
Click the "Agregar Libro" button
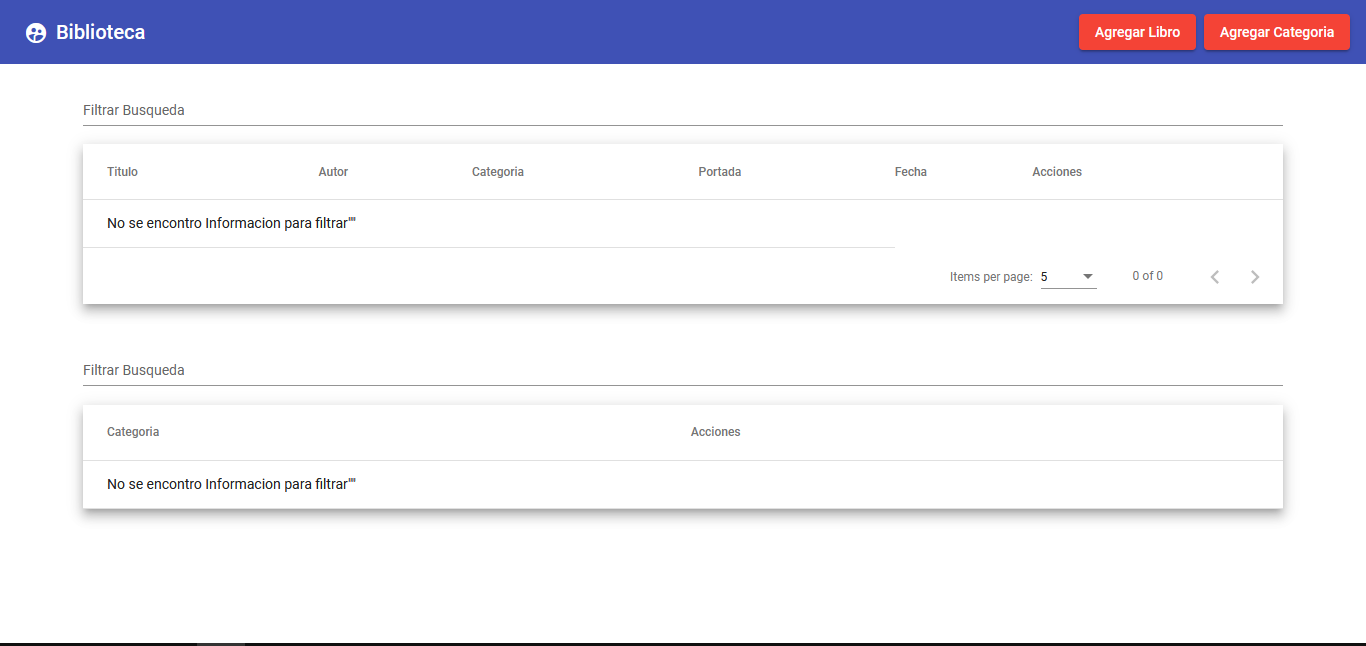click(1137, 31)
